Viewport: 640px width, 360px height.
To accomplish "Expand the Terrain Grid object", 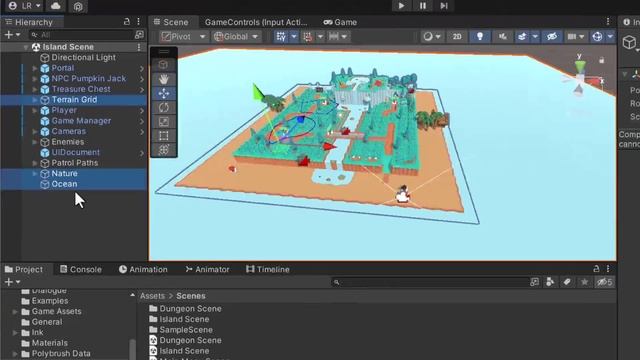I will (35, 100).
